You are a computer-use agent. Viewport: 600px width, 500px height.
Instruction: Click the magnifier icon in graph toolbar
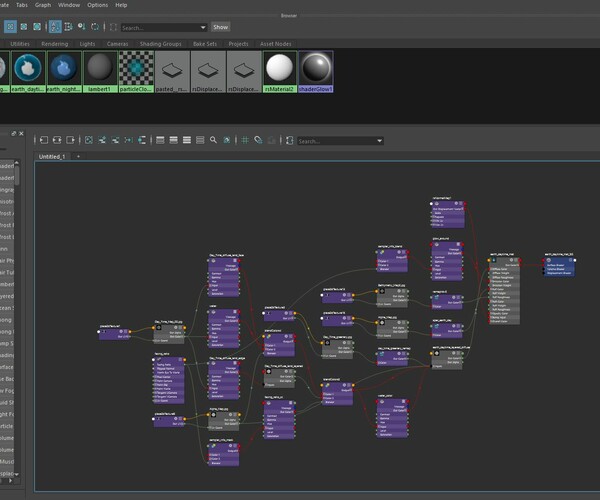213,141
